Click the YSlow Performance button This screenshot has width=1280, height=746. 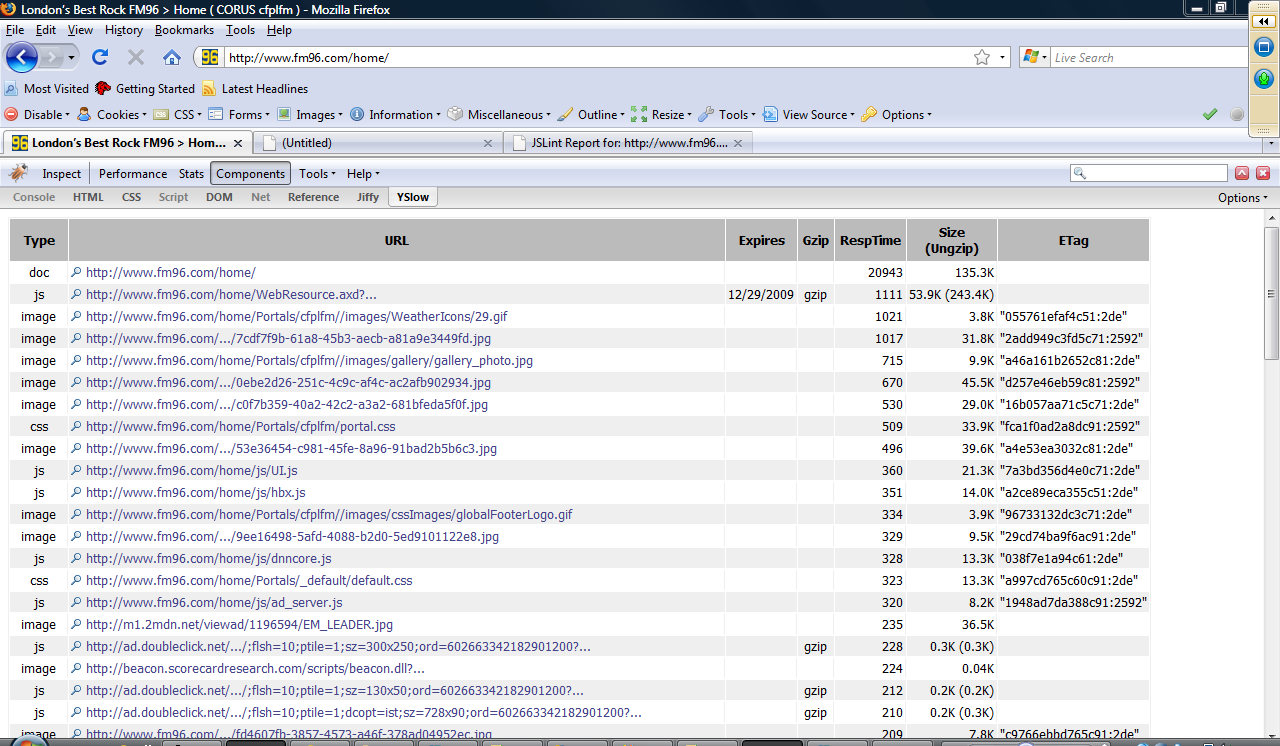click(133, 173)
